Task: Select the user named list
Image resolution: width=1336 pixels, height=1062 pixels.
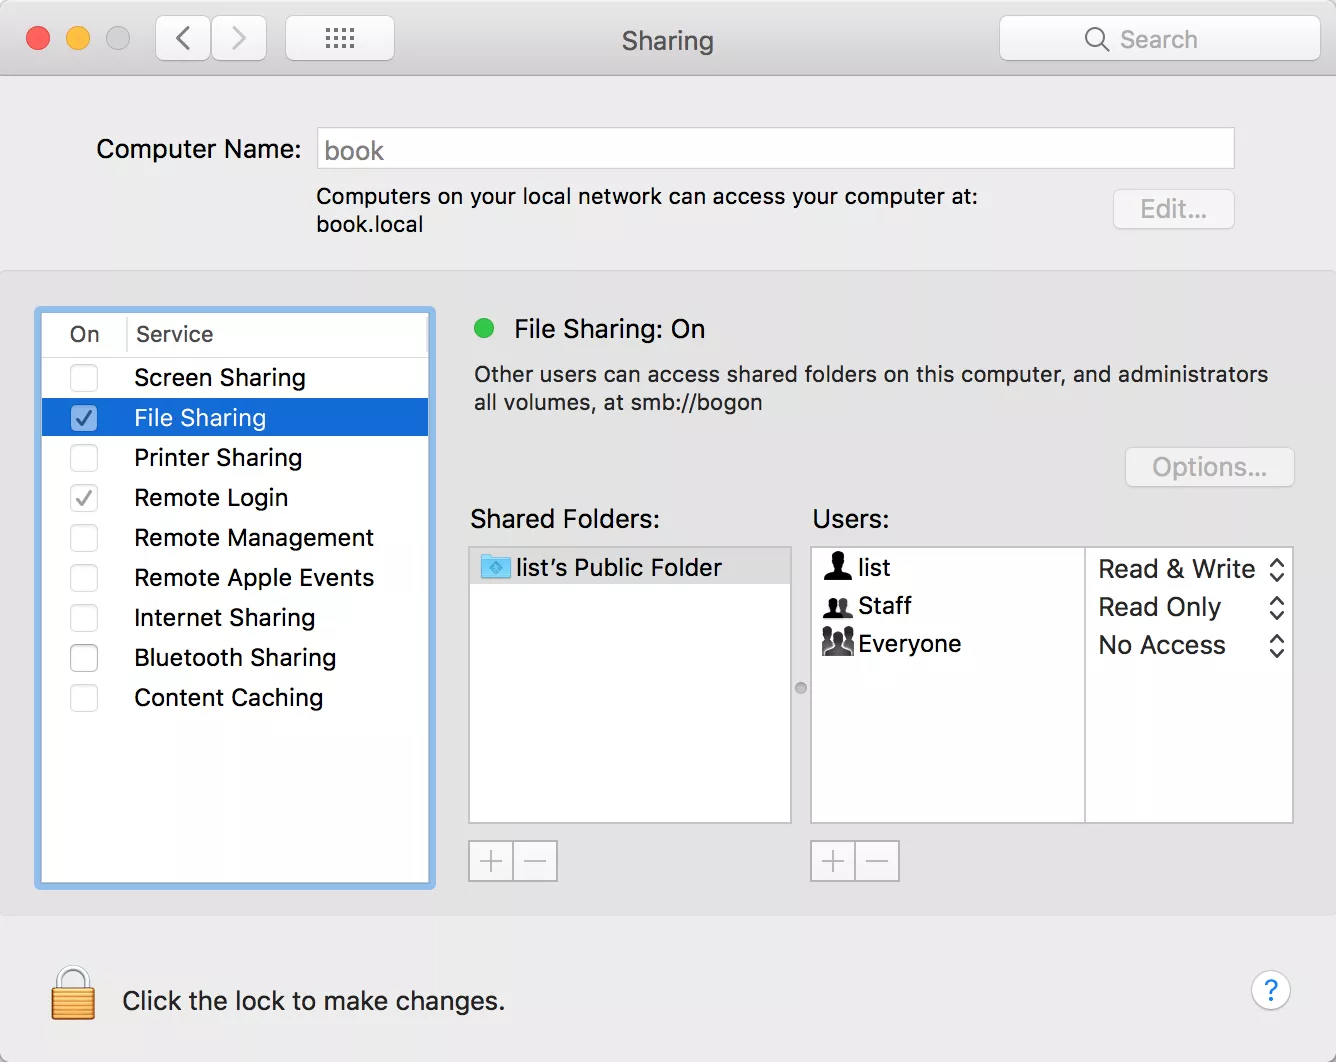Action: coord(948,567)
